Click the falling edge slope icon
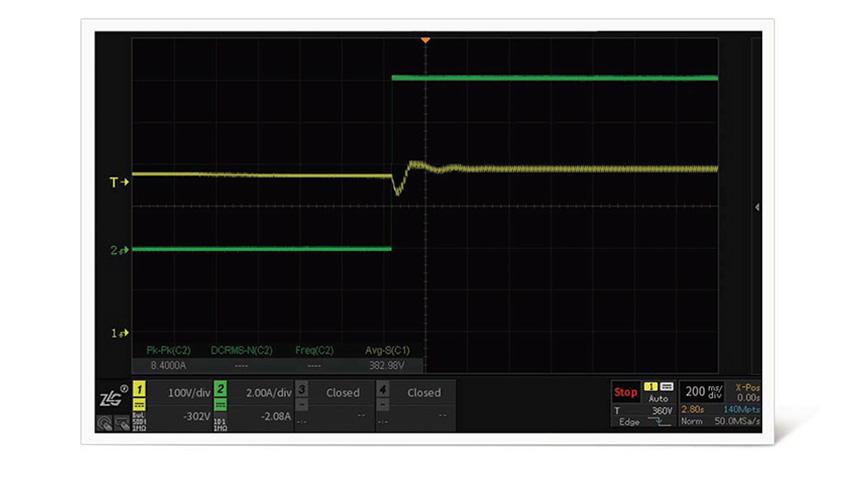 (x=662, y=422)
